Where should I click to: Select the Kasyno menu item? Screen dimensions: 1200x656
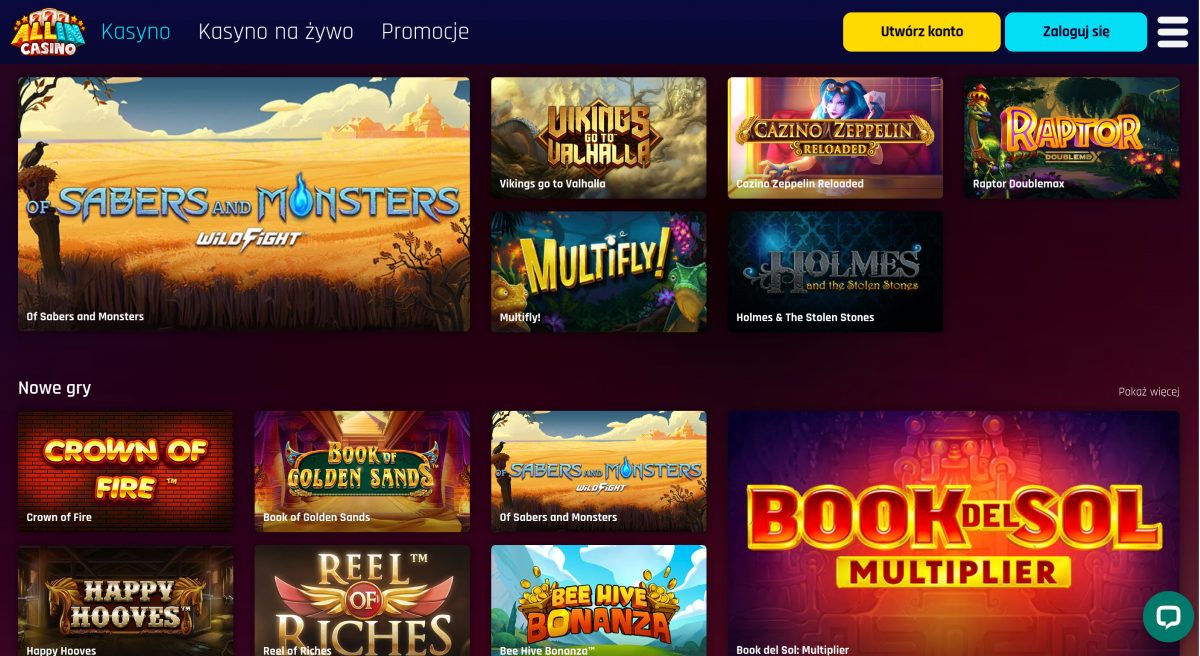tap(136, 32)
